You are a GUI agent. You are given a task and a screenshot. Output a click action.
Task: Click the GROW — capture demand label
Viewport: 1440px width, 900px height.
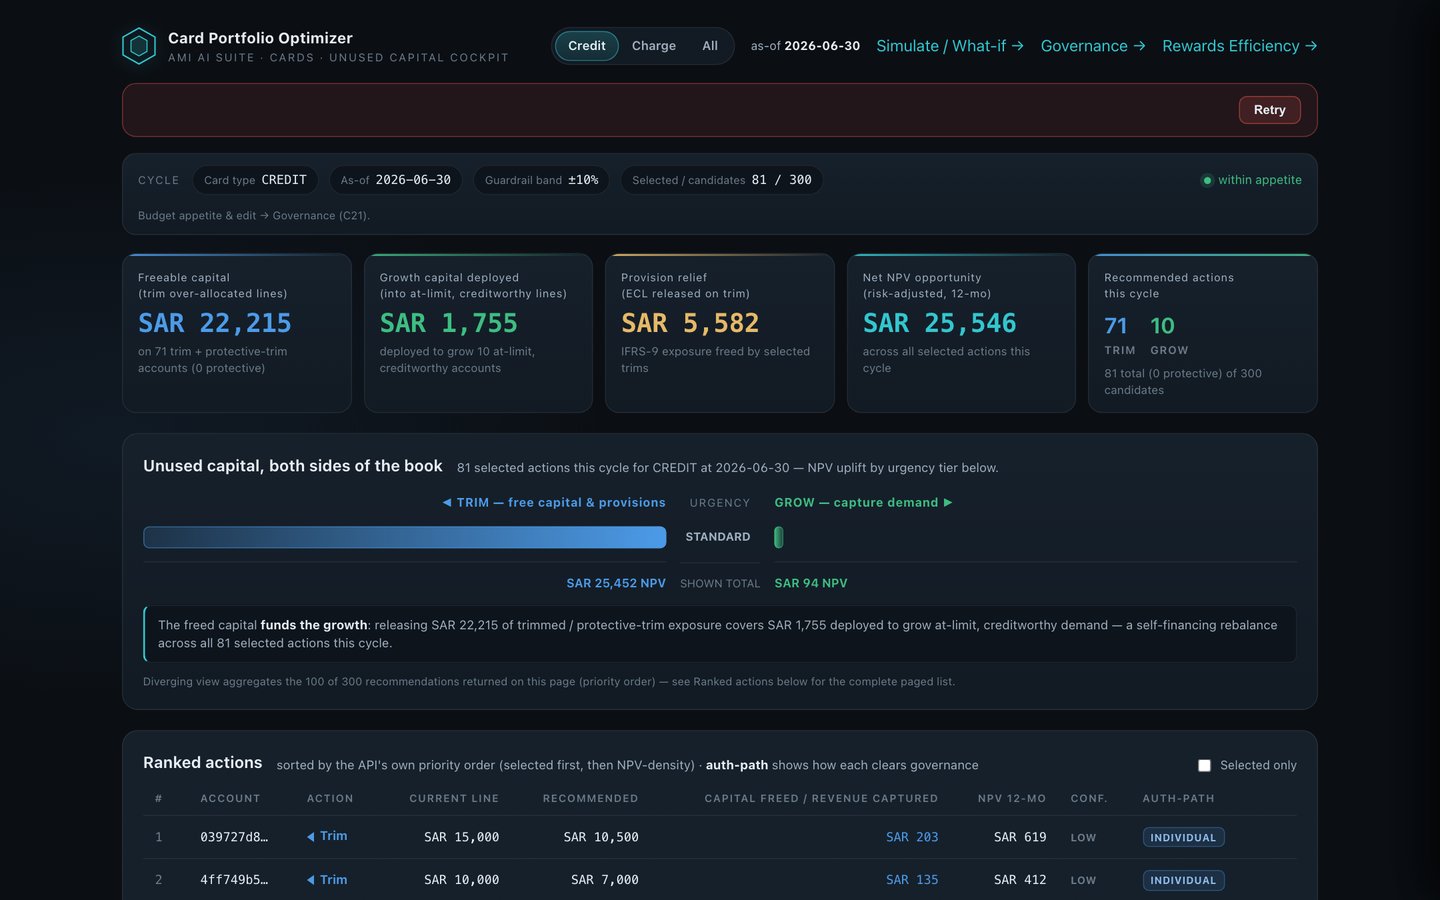(x=864, y=503)
